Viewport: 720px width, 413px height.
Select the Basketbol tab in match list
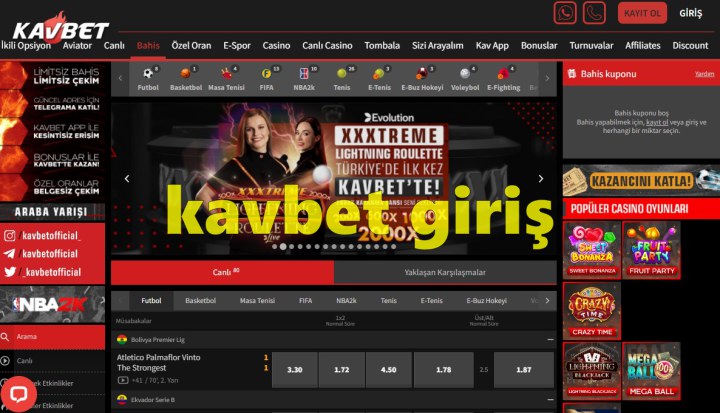tap(200, 300)
